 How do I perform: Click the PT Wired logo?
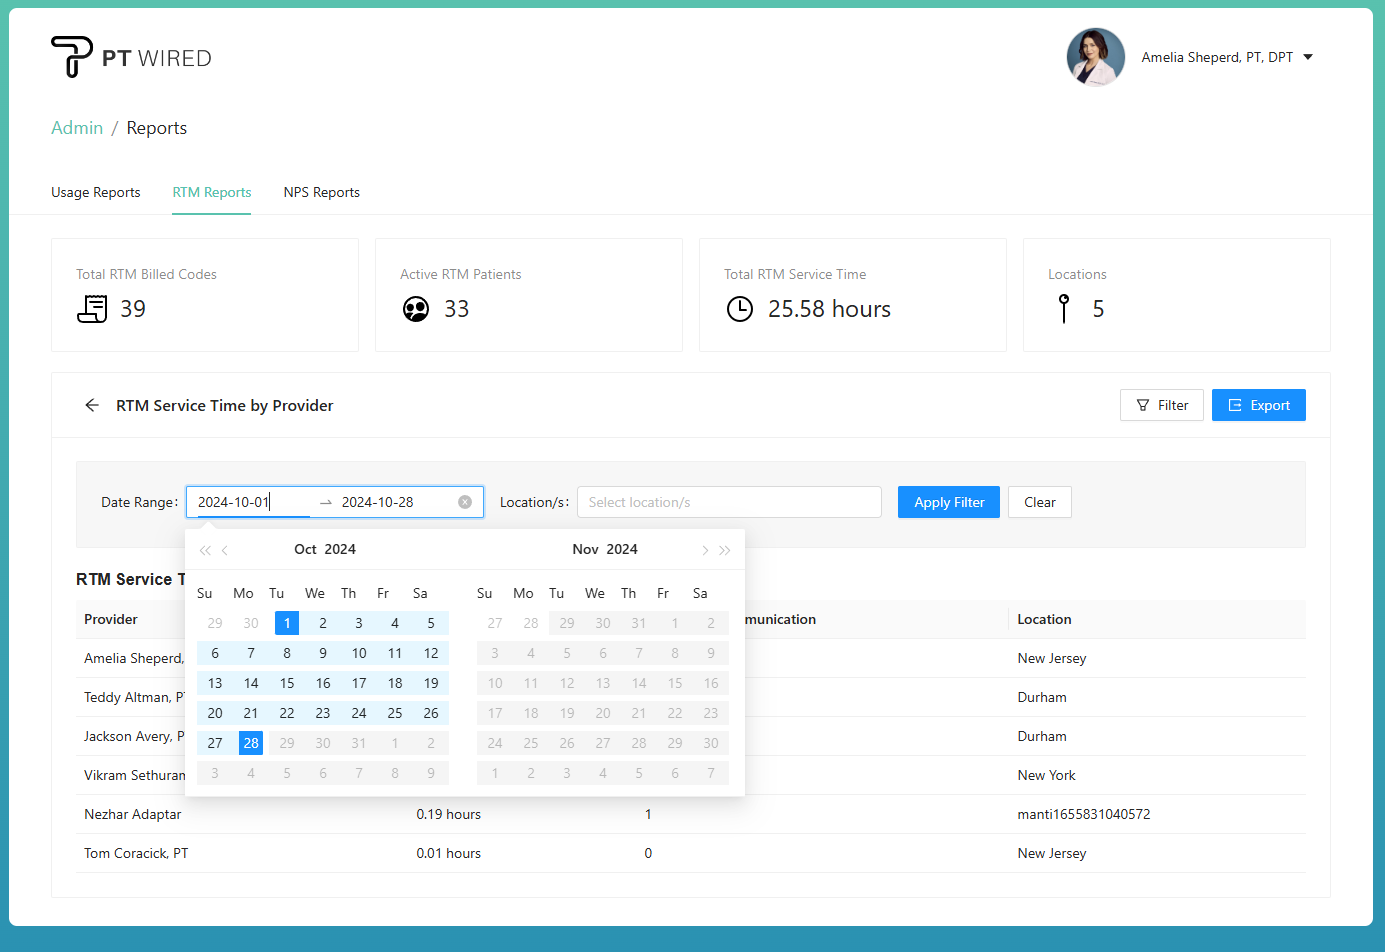point(131,57)
